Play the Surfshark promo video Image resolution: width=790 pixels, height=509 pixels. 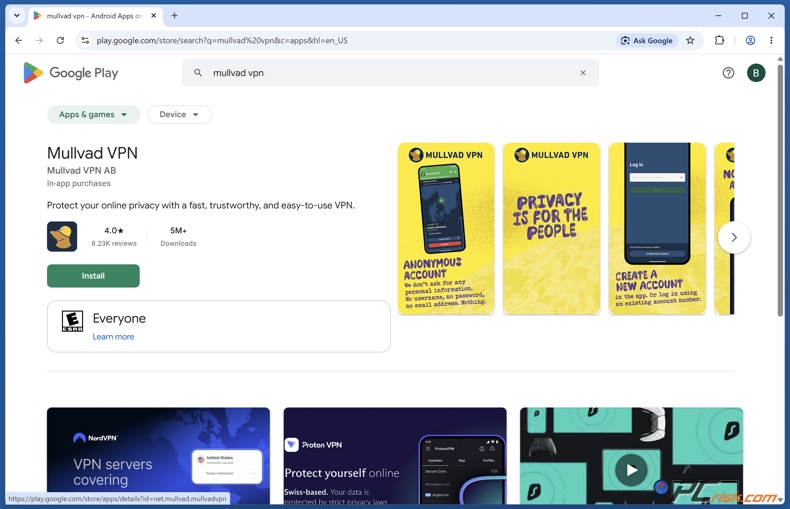coord(631,470)
